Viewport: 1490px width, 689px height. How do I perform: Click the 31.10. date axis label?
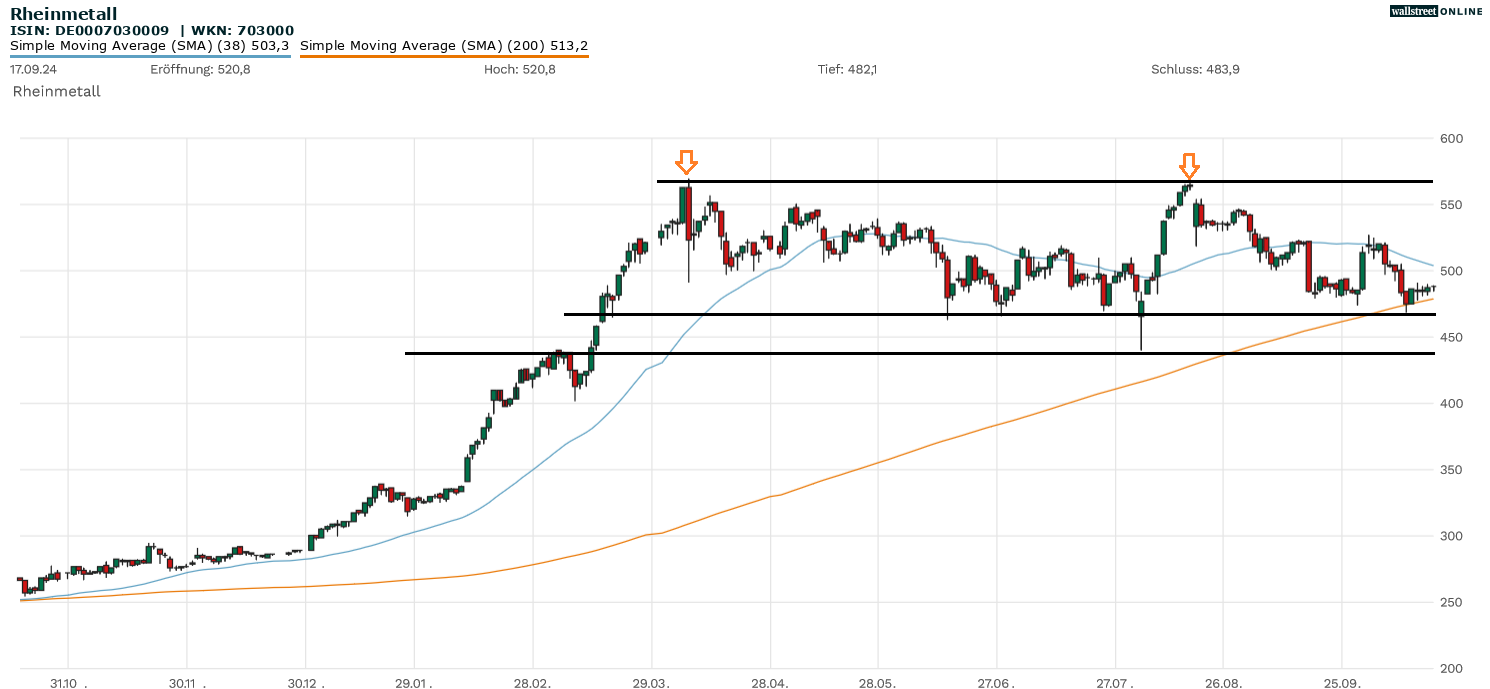point(68,682)
